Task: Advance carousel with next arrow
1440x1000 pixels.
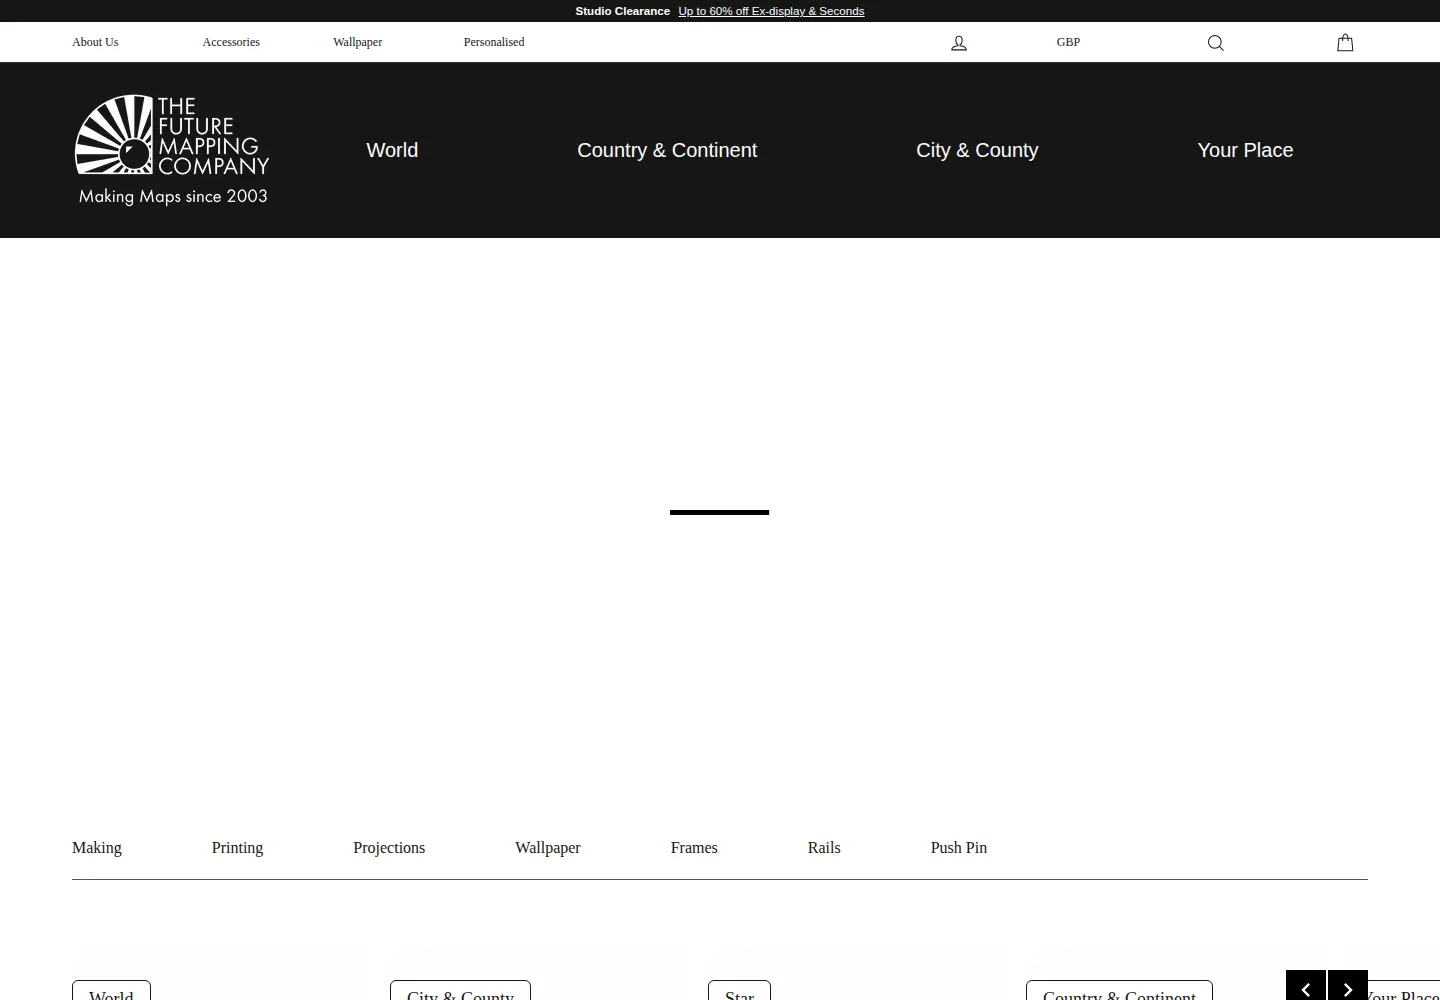Action: (x=1348, y=986)
